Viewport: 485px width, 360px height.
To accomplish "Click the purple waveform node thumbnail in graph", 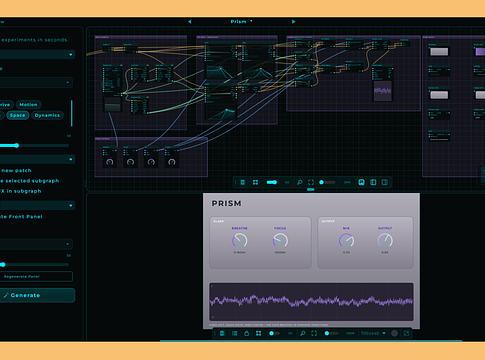I will click(x=382, y=91).
